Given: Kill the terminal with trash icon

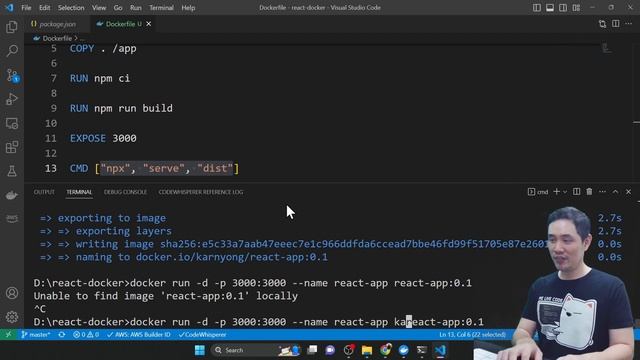Looking at the screenshot, I should point(589,191).
